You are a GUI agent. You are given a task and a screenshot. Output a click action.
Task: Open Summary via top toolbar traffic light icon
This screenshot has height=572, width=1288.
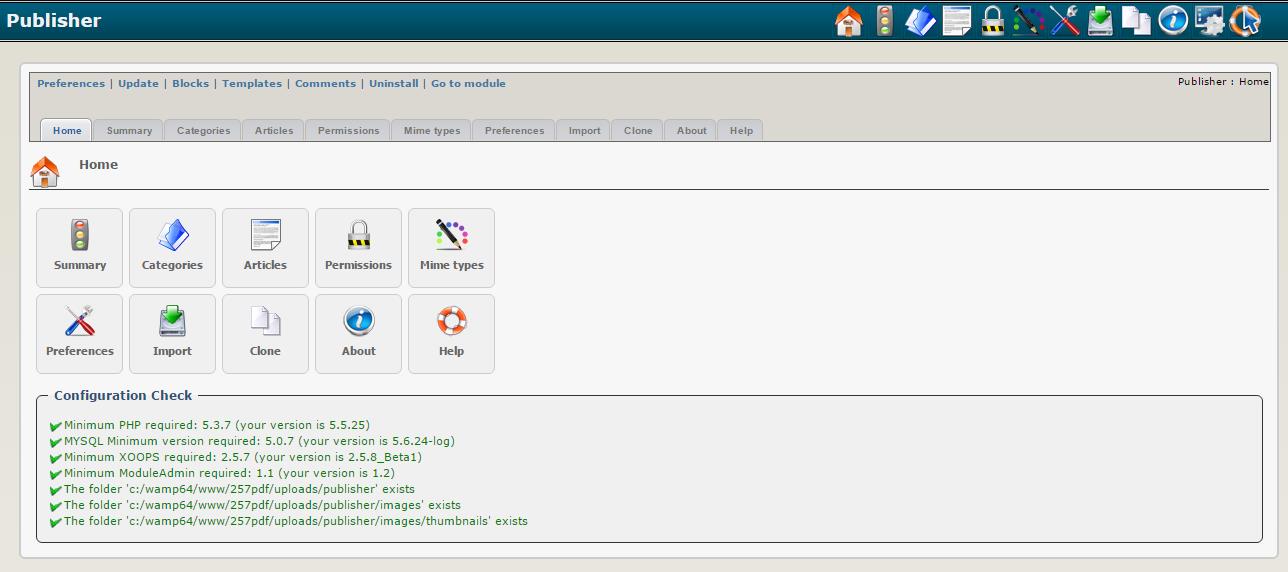click(884, 21)
